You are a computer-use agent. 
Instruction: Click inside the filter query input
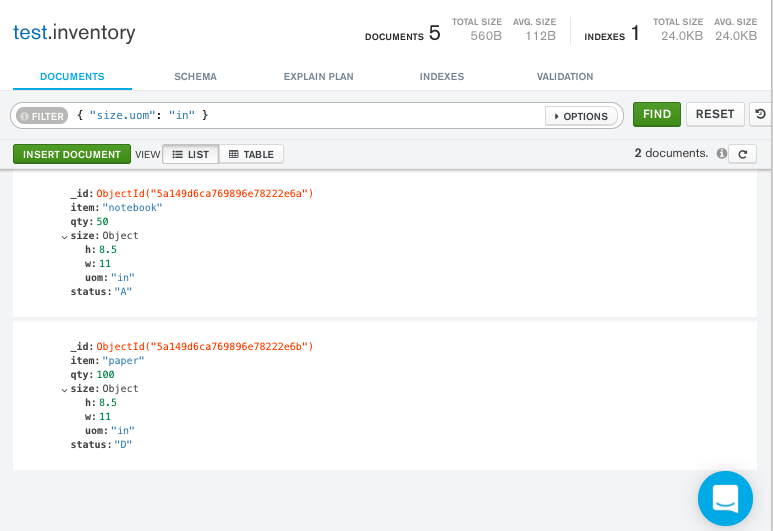(370, 116)
